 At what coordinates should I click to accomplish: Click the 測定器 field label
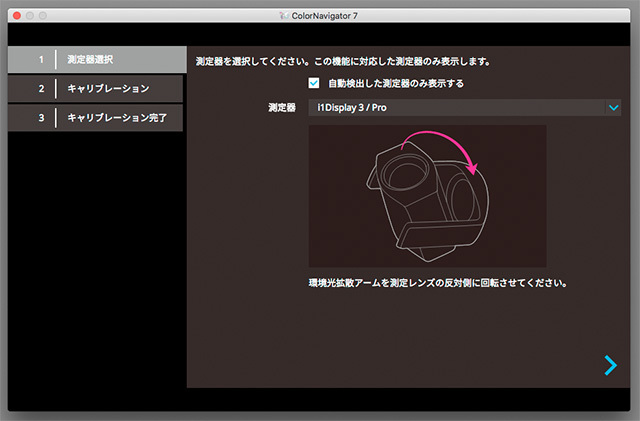click(x=282, y=108)
